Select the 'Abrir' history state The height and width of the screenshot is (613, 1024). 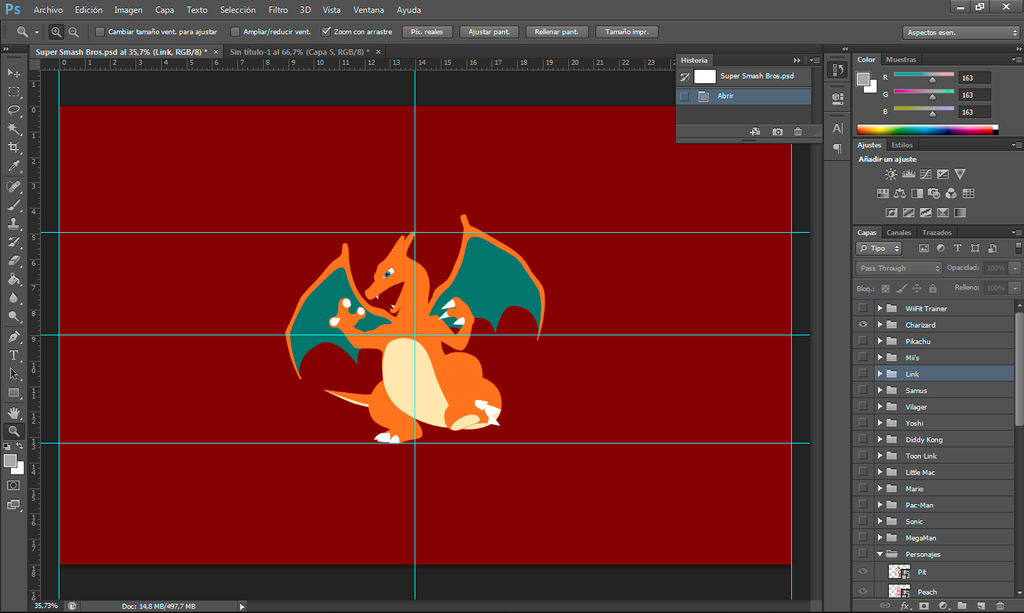pos(744,96)
